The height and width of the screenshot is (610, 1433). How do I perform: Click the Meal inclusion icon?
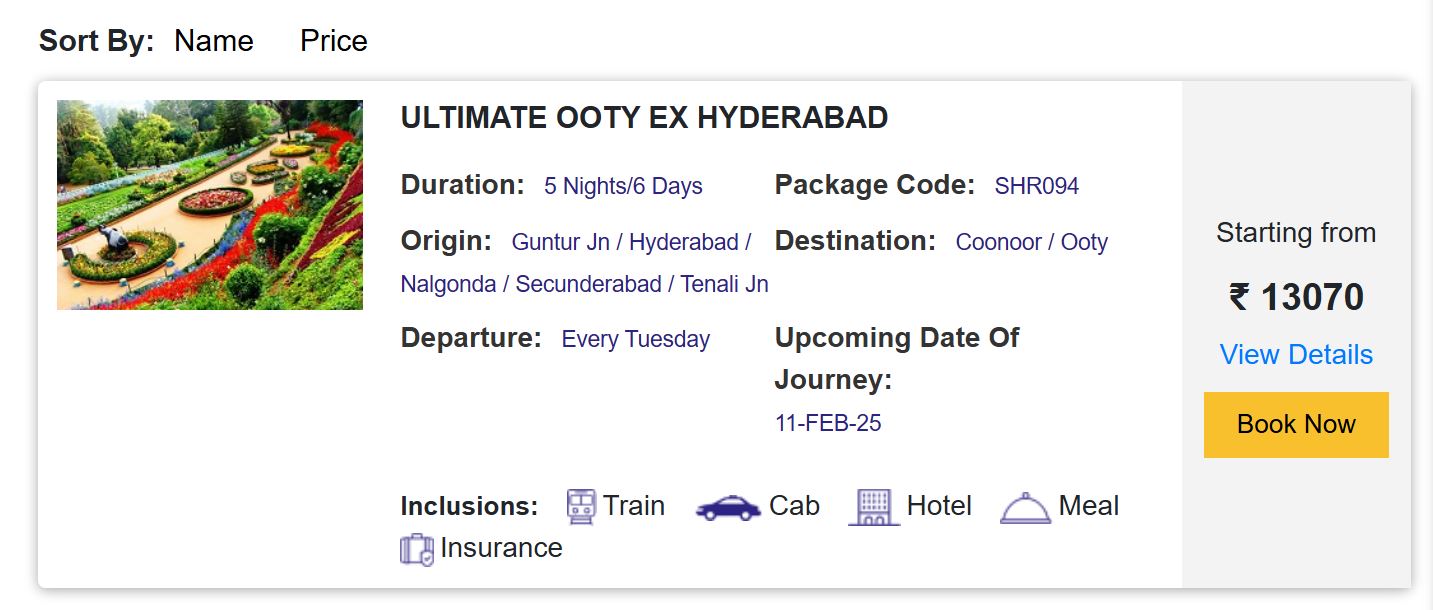tap(1022, 506)
